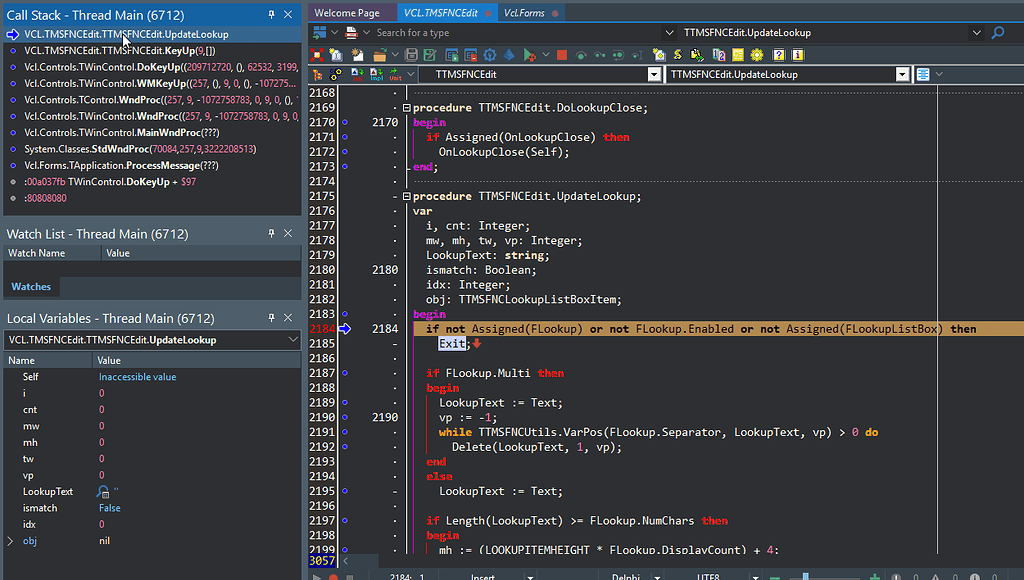Screen dimensions: 1024x580
Task: Click the Watches tab in Watch List
Action: pyautogui.click(x=30, y=286)
